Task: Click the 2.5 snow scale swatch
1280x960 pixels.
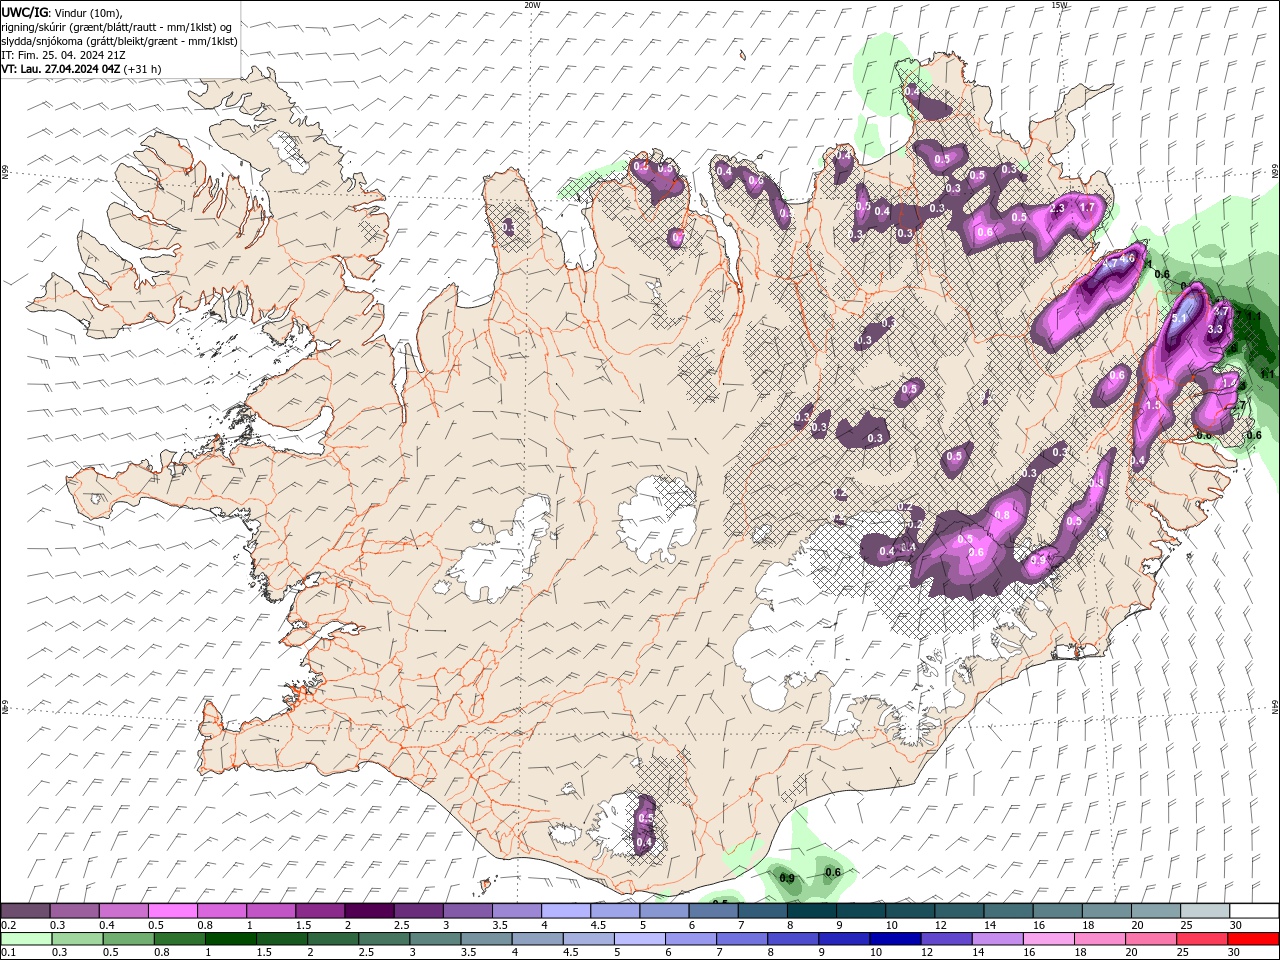Action: pos(418,911)
